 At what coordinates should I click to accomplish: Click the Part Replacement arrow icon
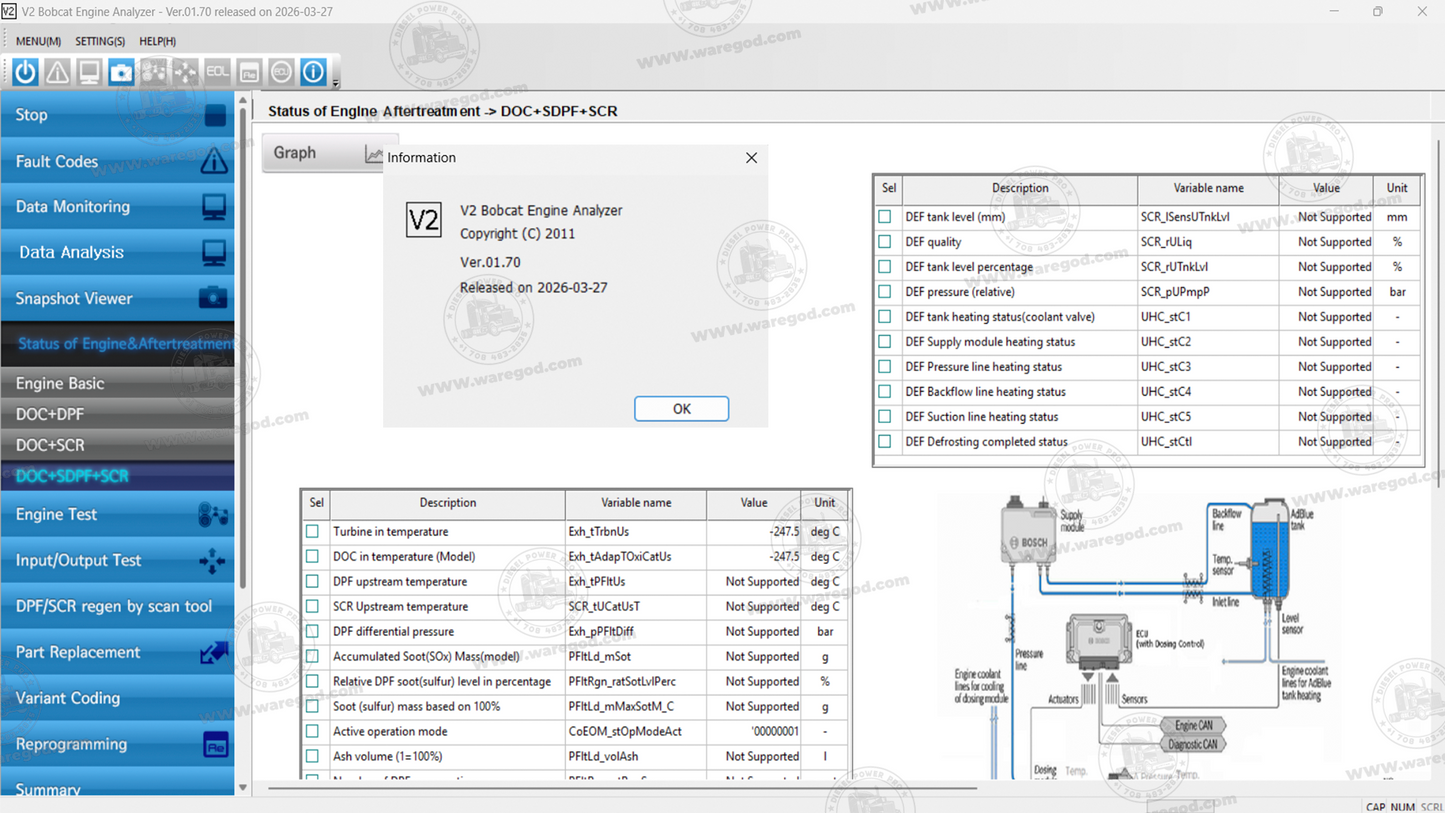pos(213,653)
